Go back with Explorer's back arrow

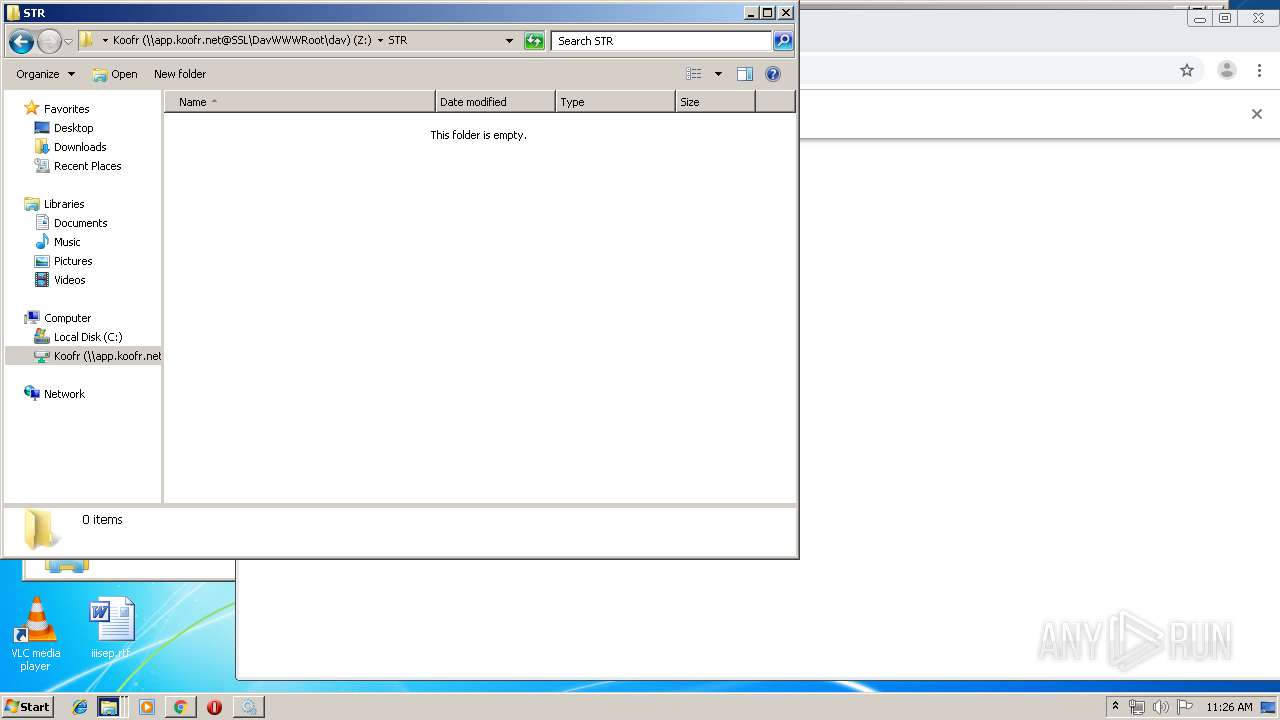(x=21, y=41)
